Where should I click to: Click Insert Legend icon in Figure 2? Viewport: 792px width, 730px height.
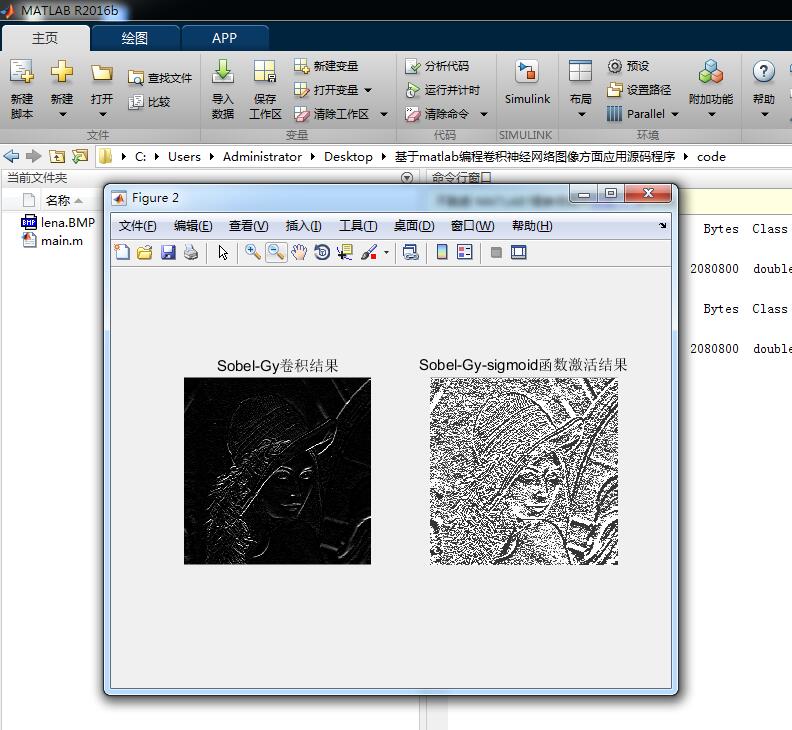point(465,252)
